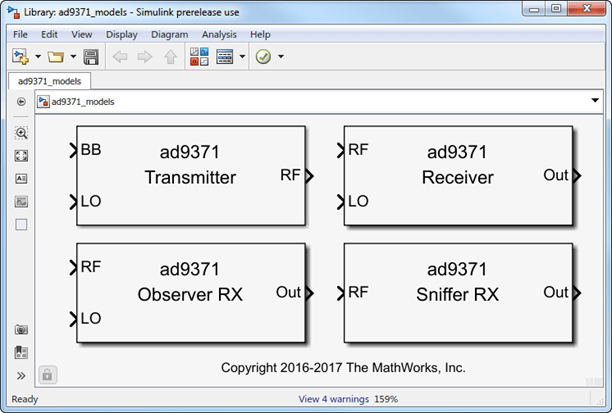612x413 pixels.
Task: Open the Model Explorer icon
Action: (225, 57)
